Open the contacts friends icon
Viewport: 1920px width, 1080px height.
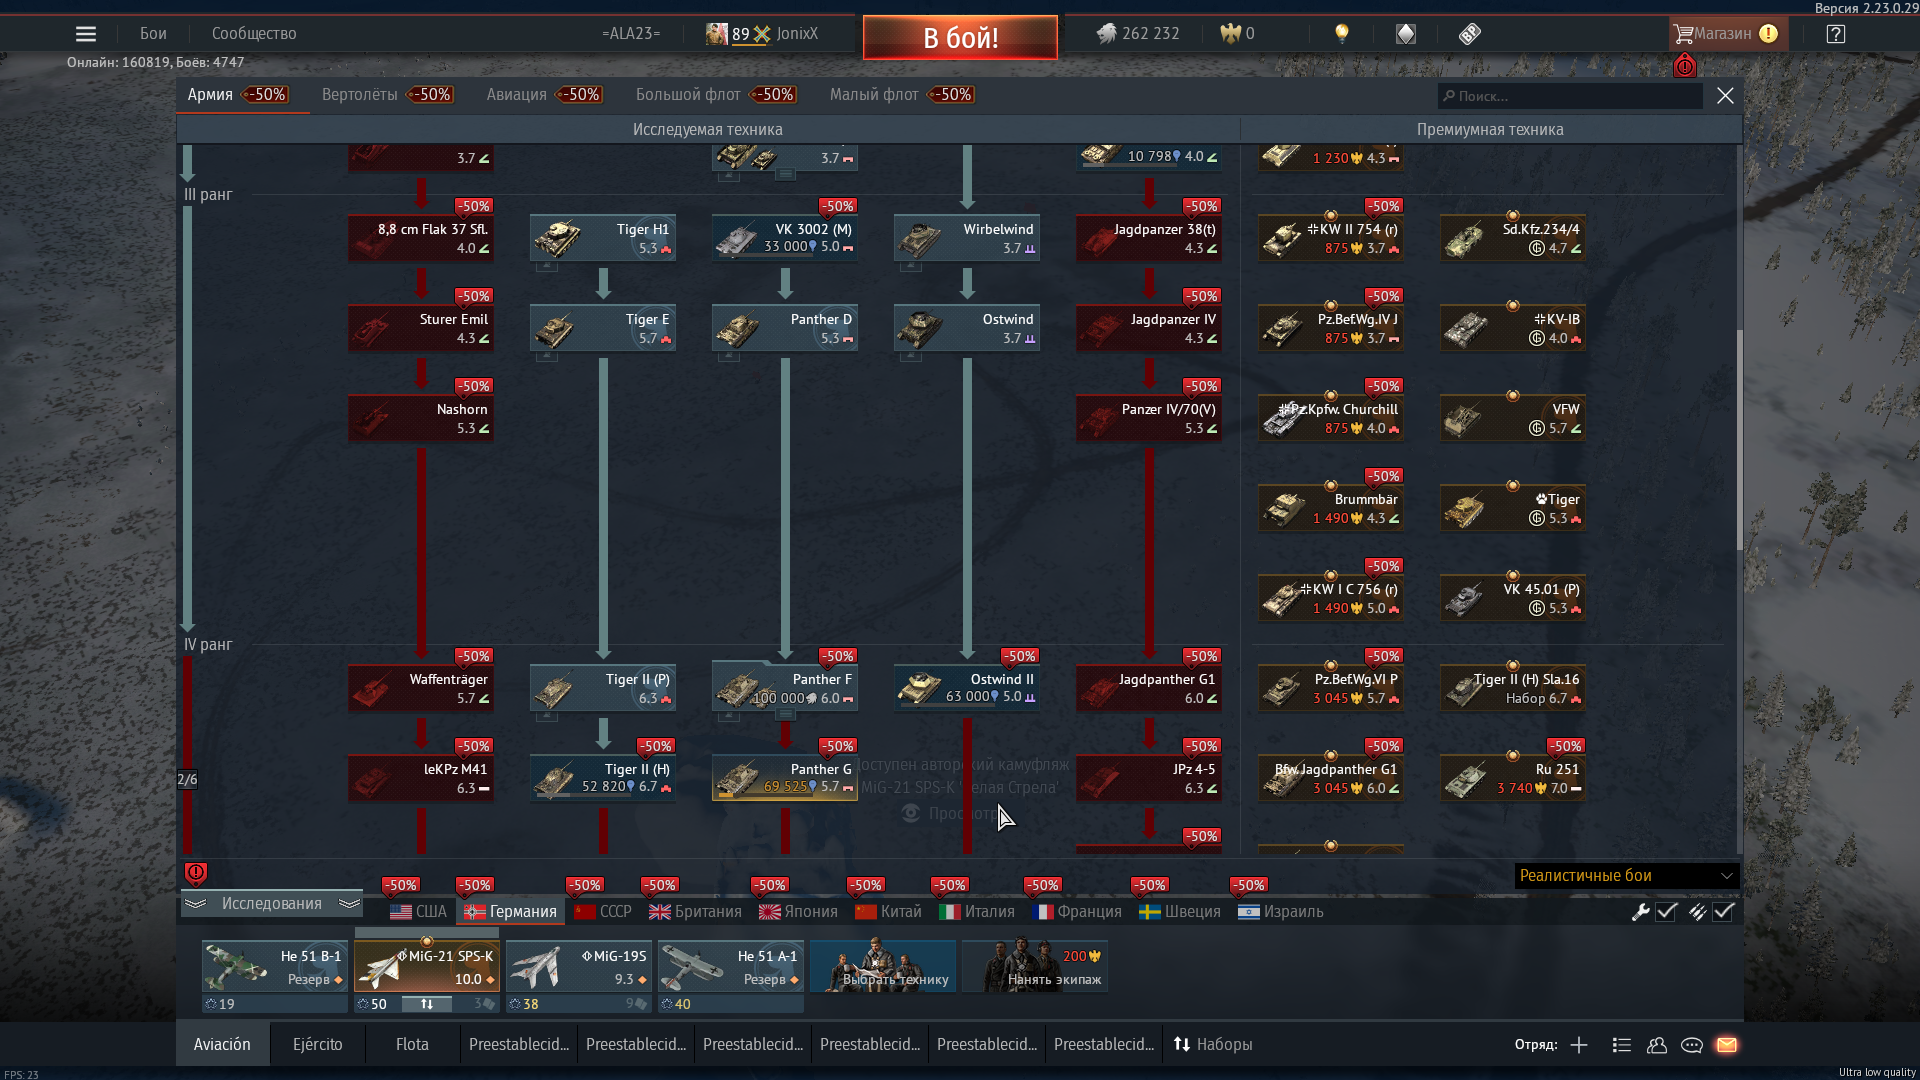1657,1045
